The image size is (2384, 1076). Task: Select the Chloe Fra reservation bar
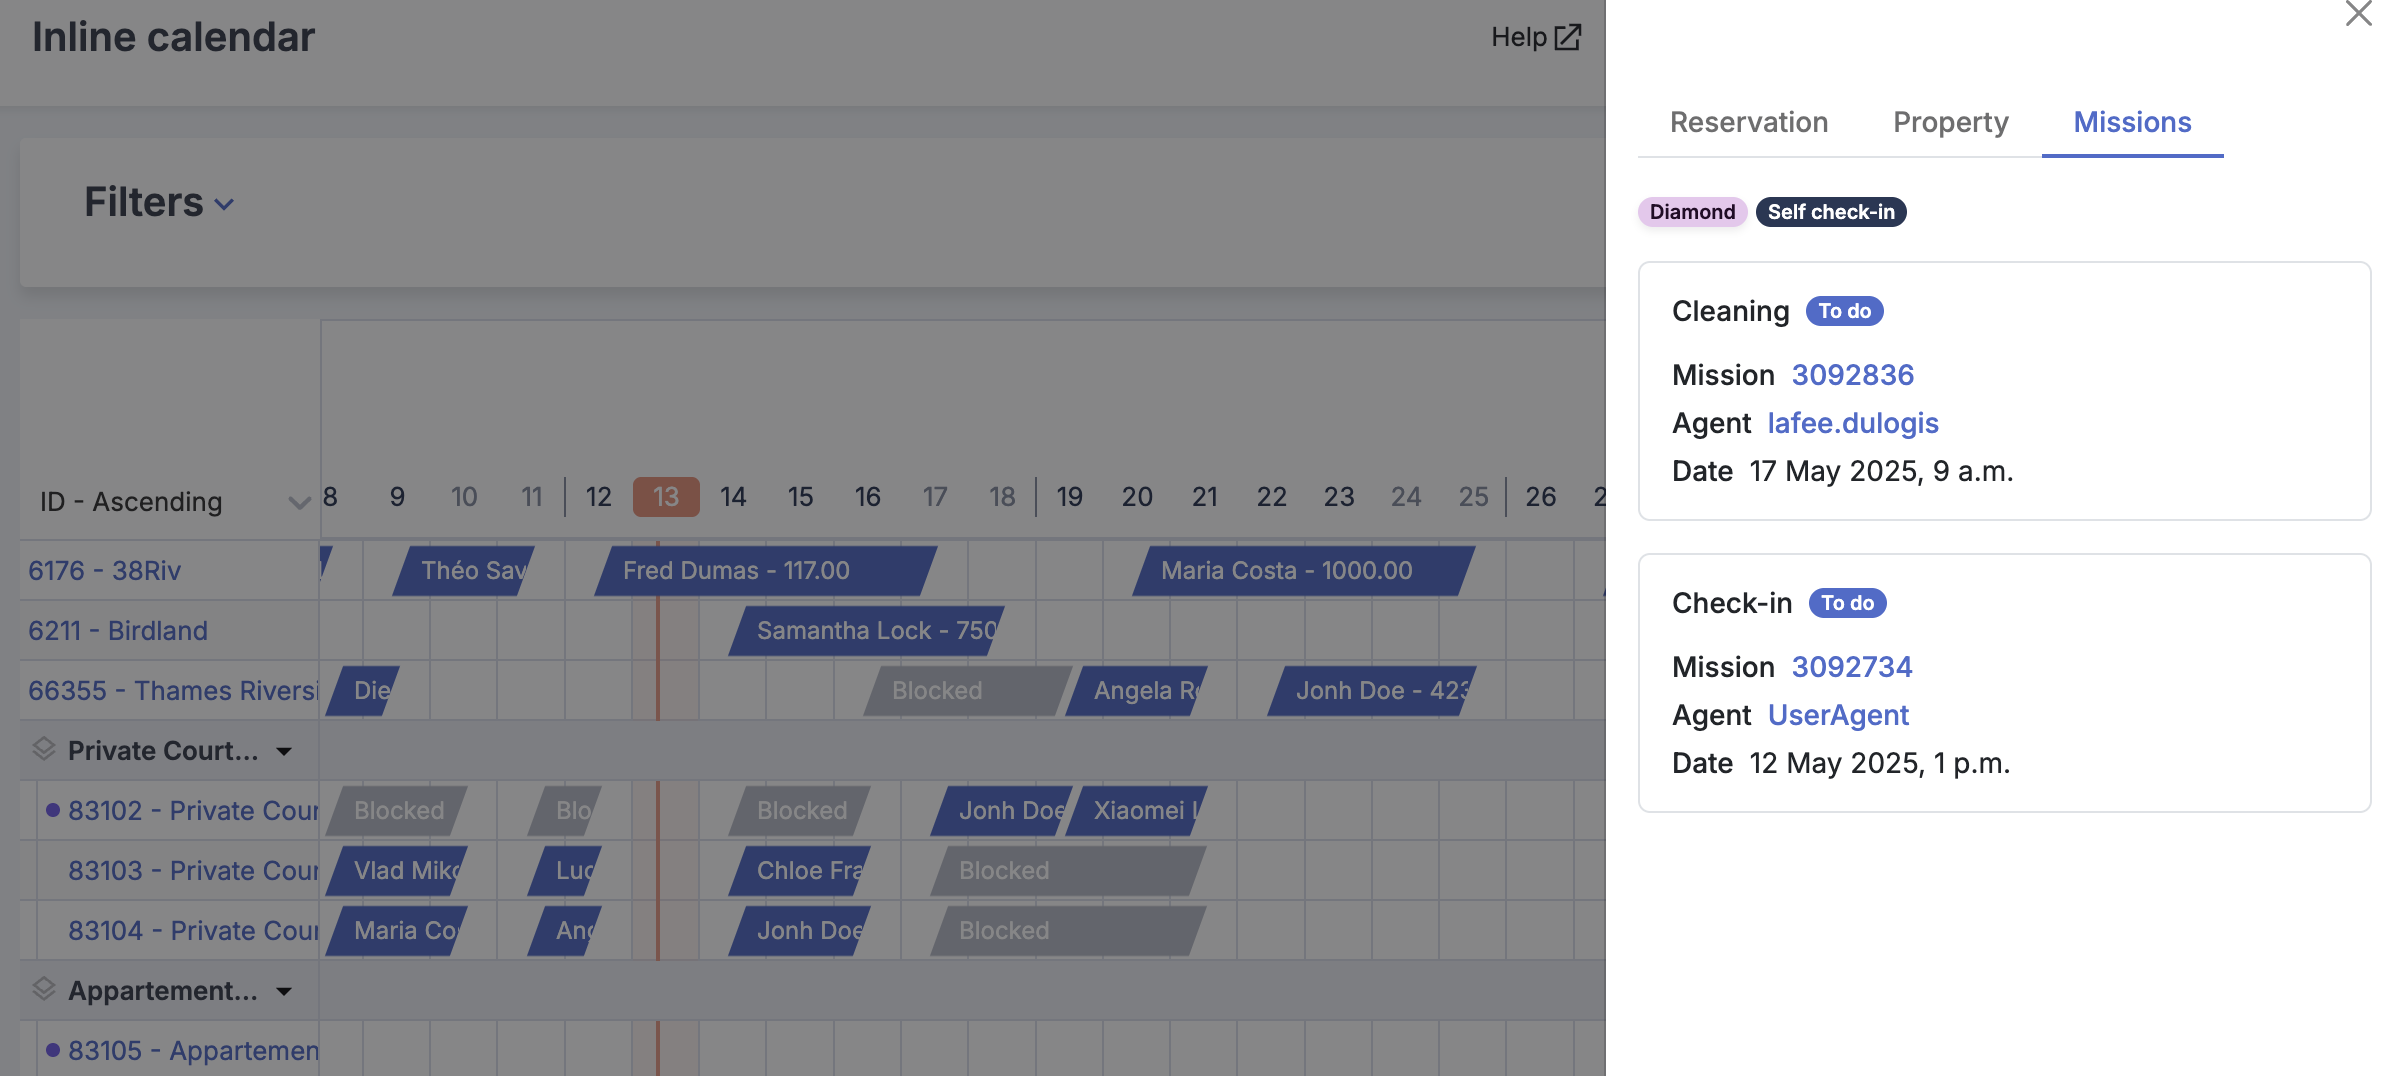(799, 871)
